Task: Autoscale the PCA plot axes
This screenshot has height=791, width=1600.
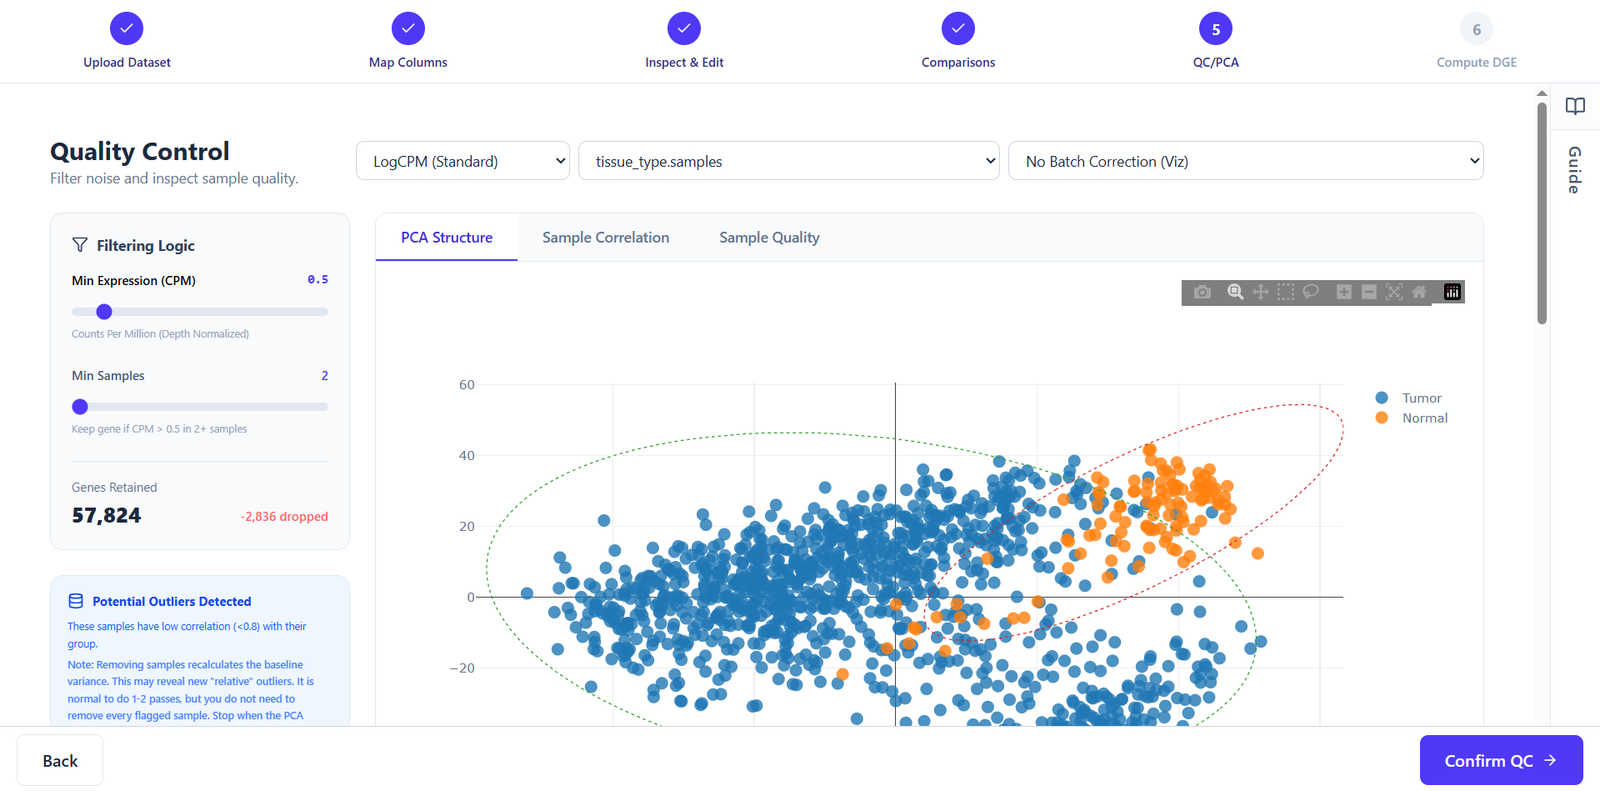Action: coord(1394,292)
